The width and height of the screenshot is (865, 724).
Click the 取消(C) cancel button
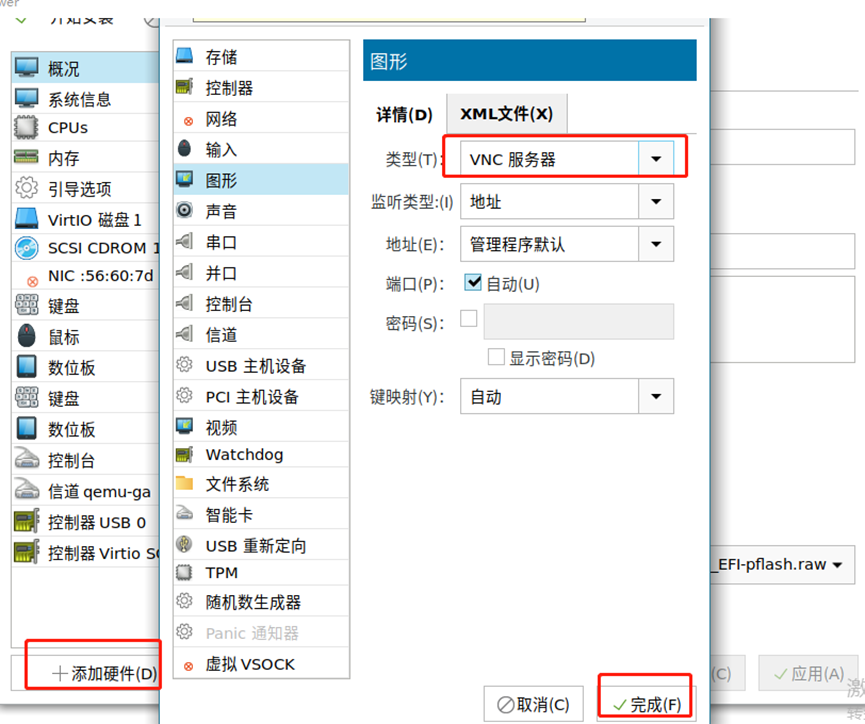pyautogui.click(x=533, y=704)
